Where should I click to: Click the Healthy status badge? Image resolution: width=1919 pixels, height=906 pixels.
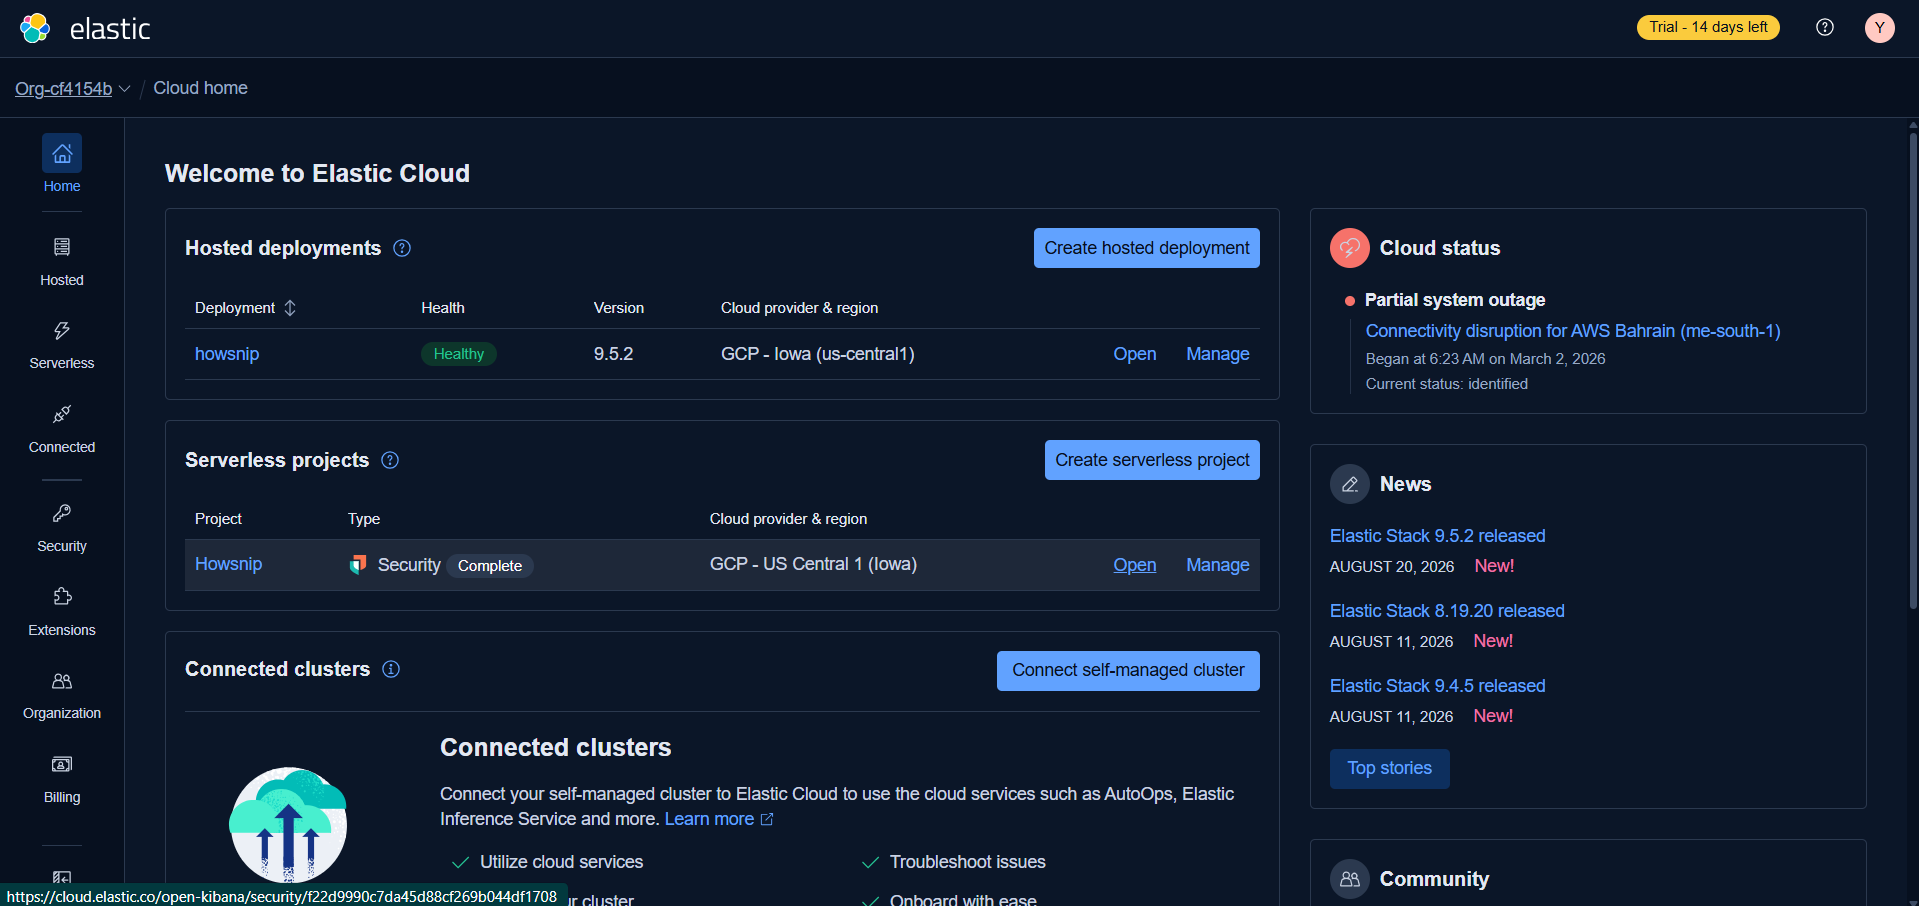(x=459, y=354)
